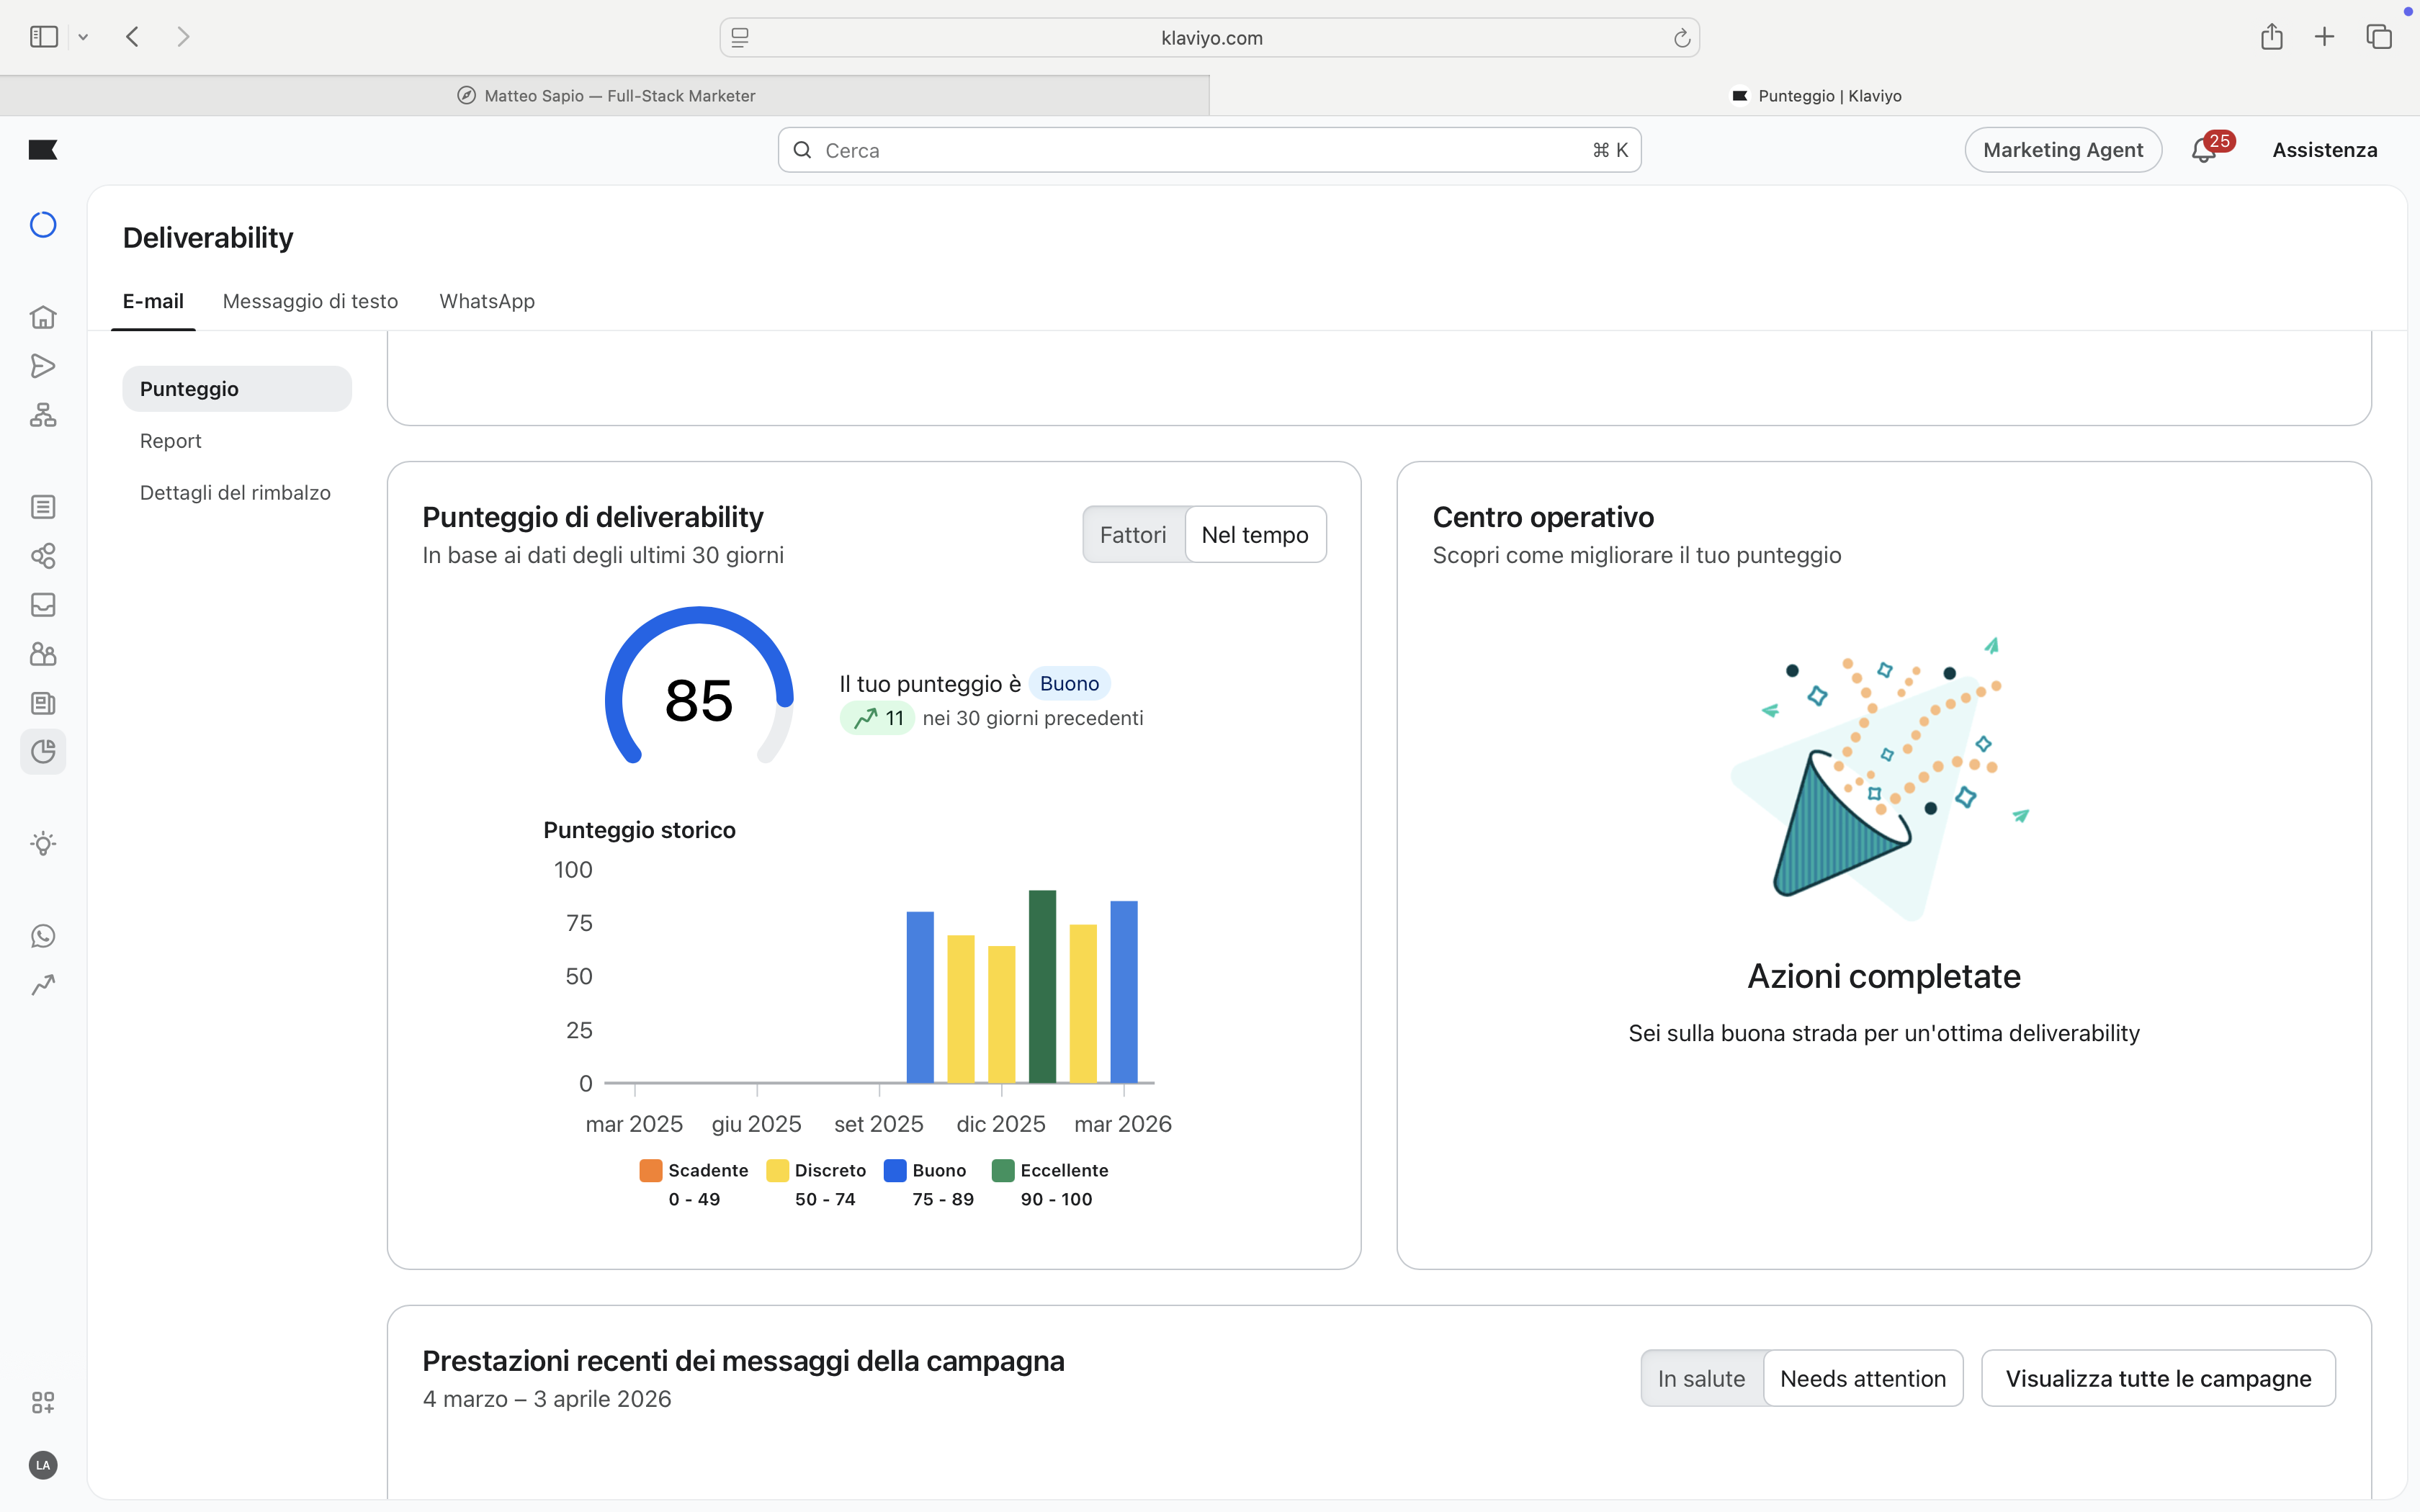Viewport: 2420px width, 1512px height.
Task: Show the Safari tab overview
Action: click(2379, 37)
